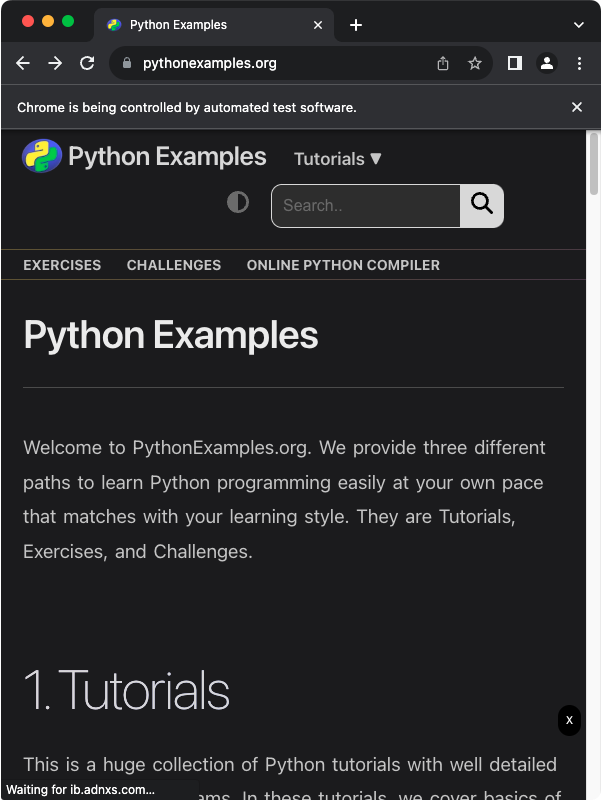Click the 'Waiting for ib.adnxs.com...' status text
This screenshot has height=801, width=601.
tap(80, 790)
